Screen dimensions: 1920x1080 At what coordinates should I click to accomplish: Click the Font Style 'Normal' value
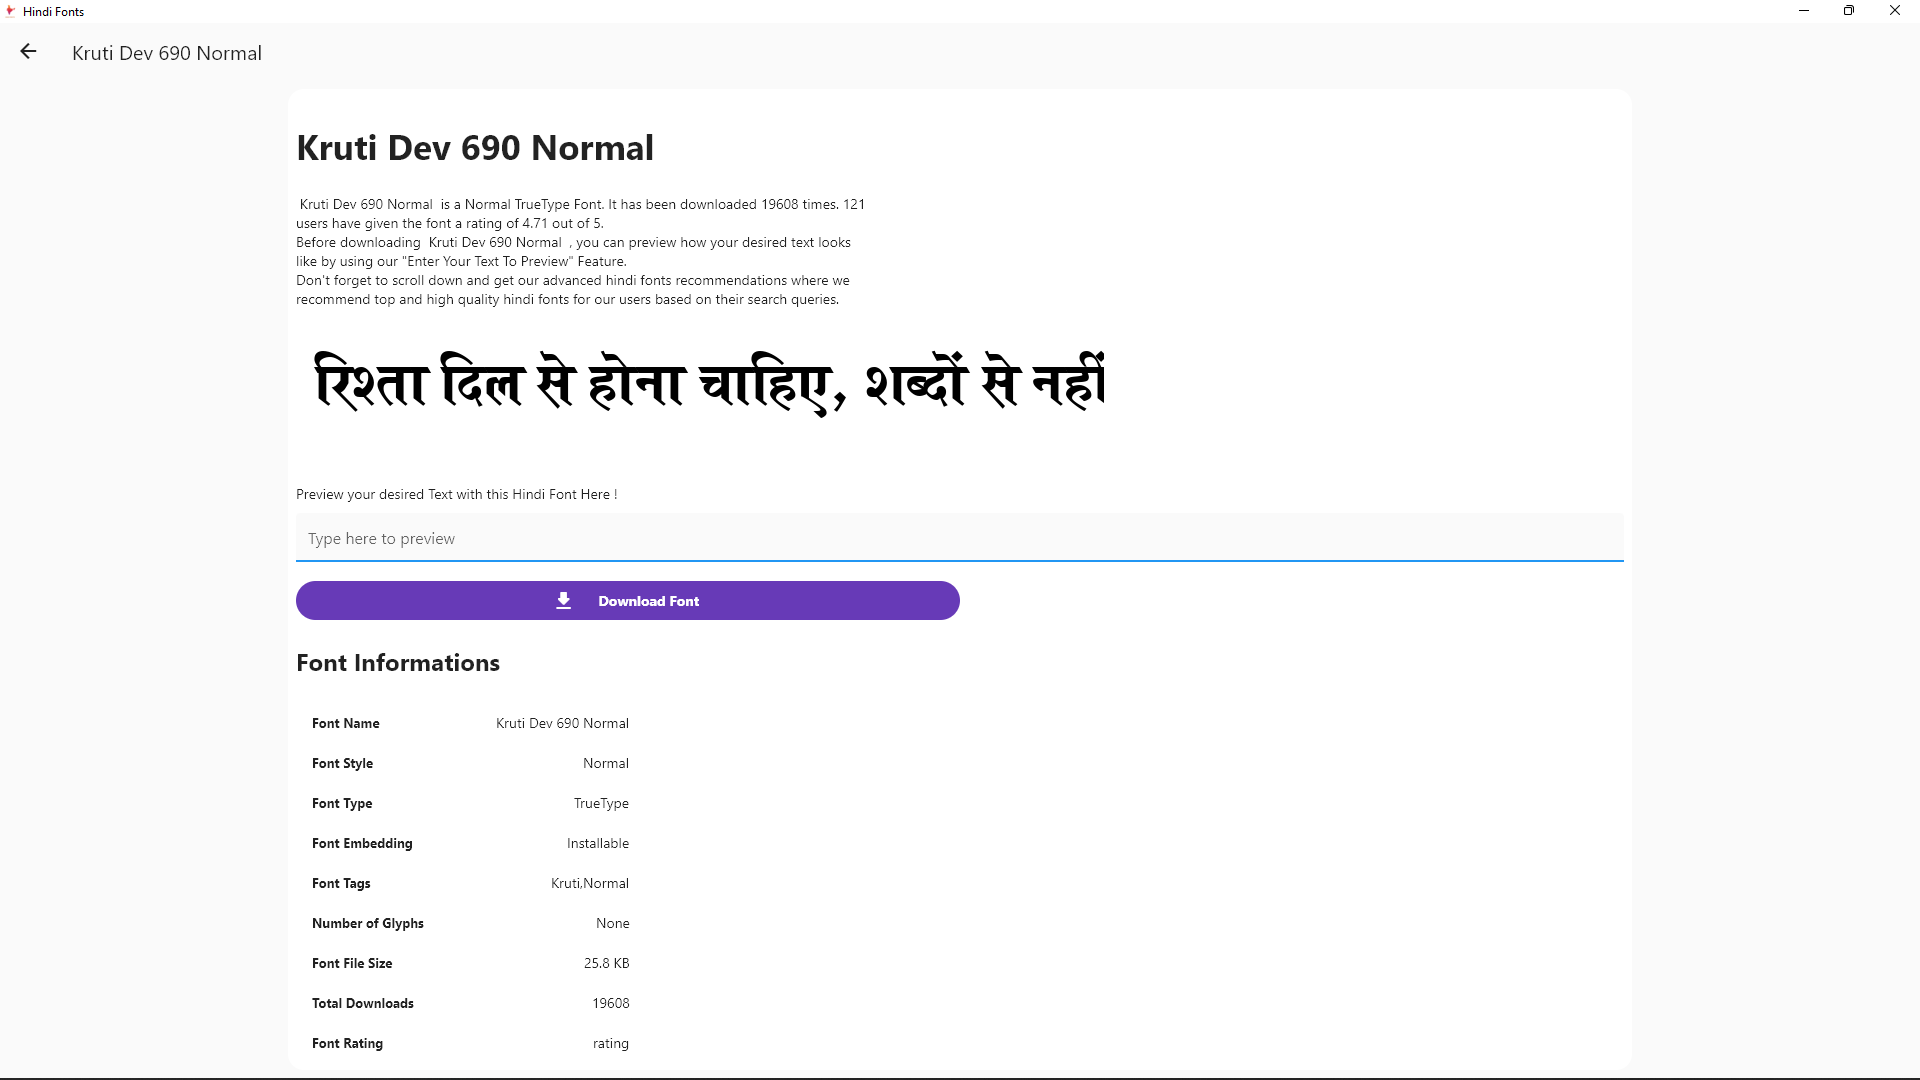coord(605,763)
